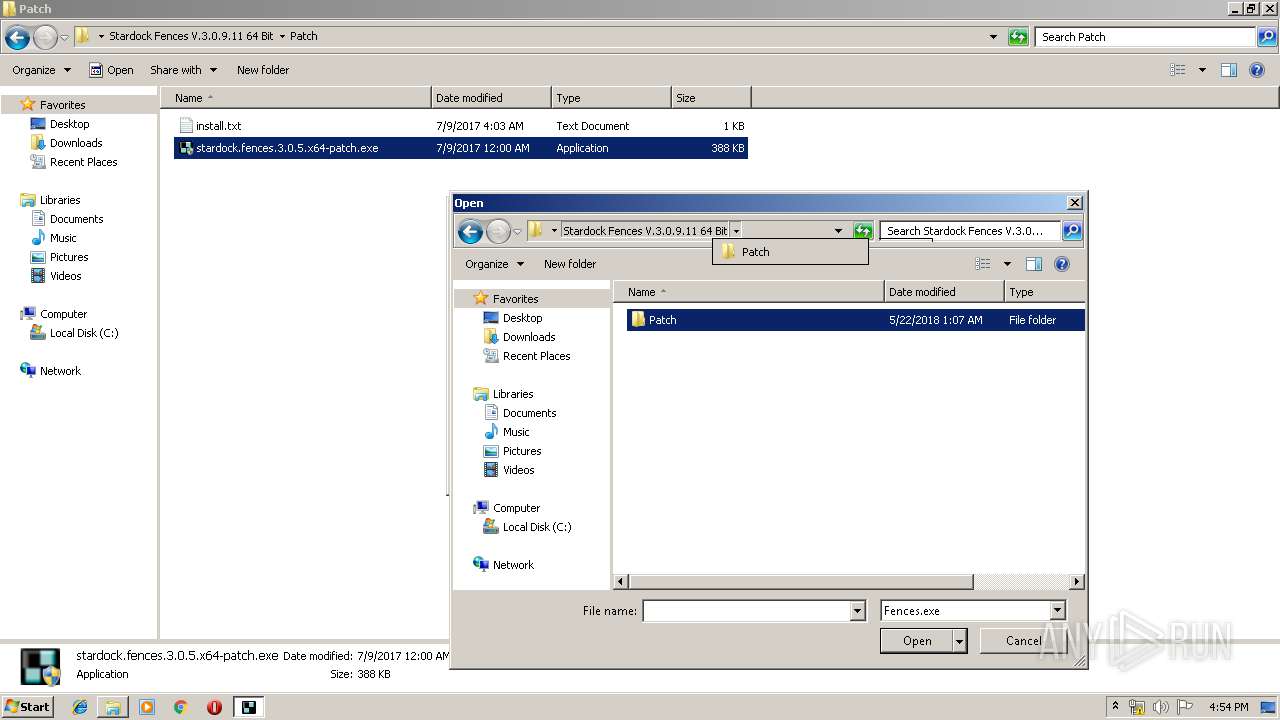Click the change view icon in Open dialog
1280x720 pixels.
click(x=983, y=264)
